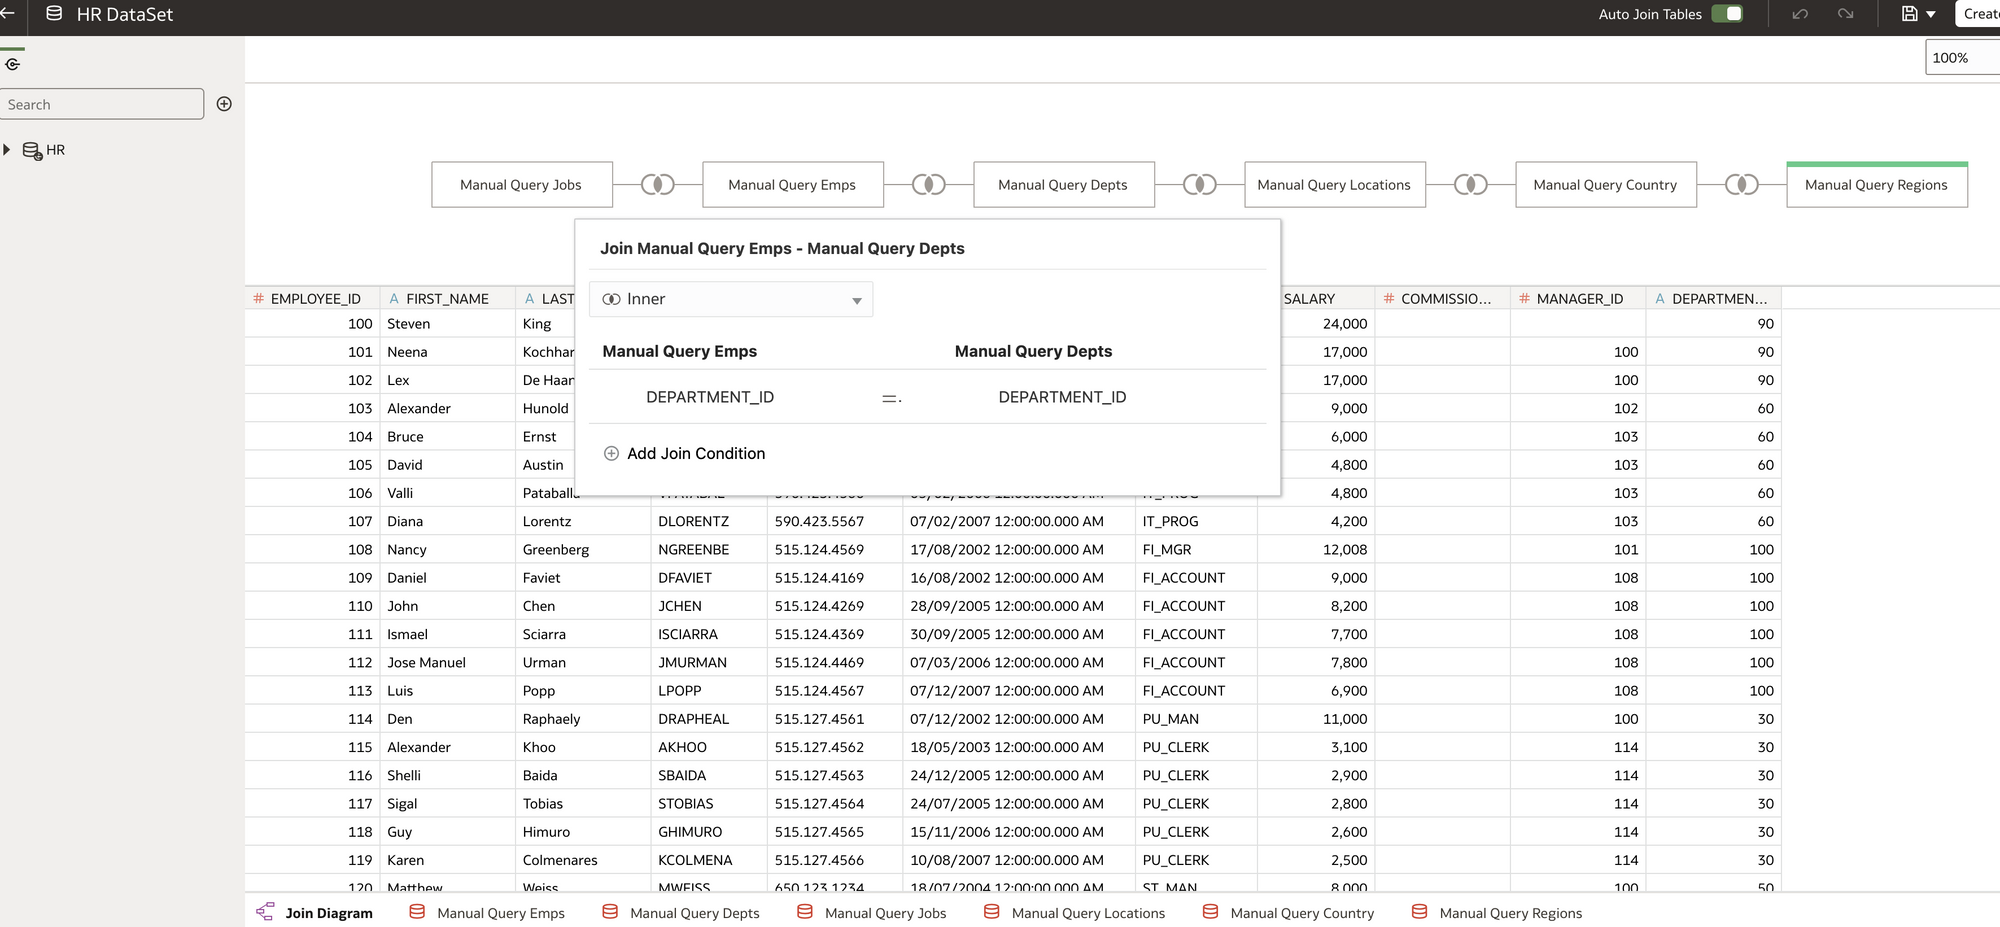The image size is (2000, 927).
Task: Open the save options dropdown arrow
Action: point(1931,15)
